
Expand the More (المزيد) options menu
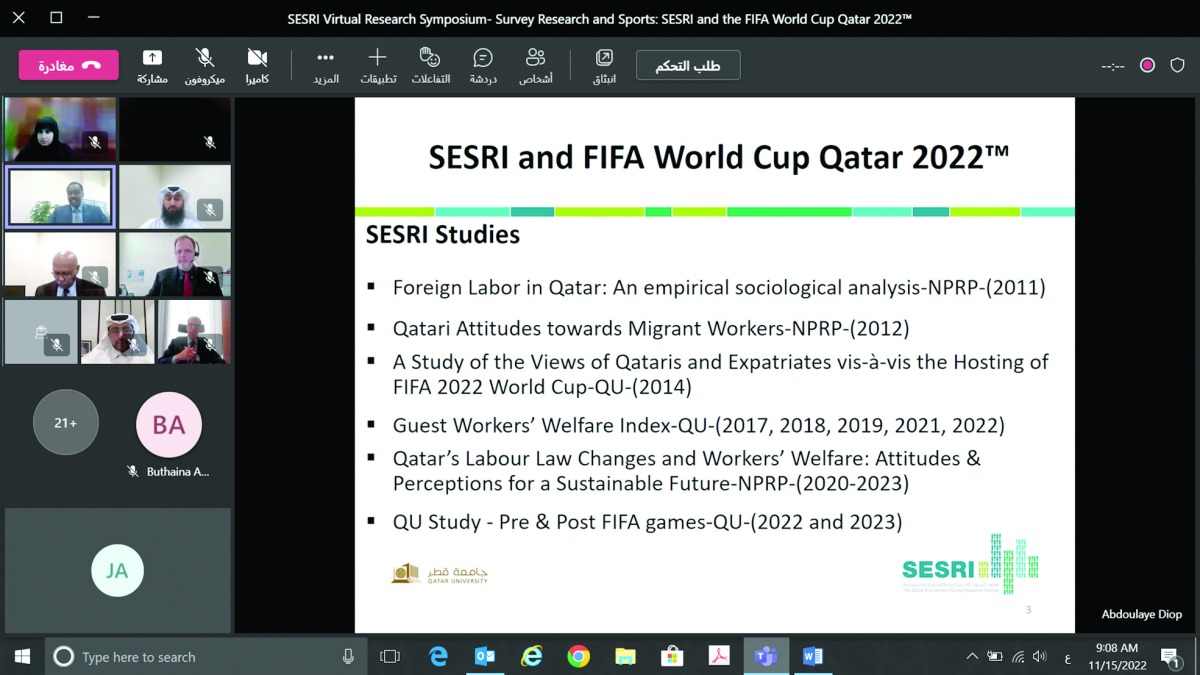325,65
